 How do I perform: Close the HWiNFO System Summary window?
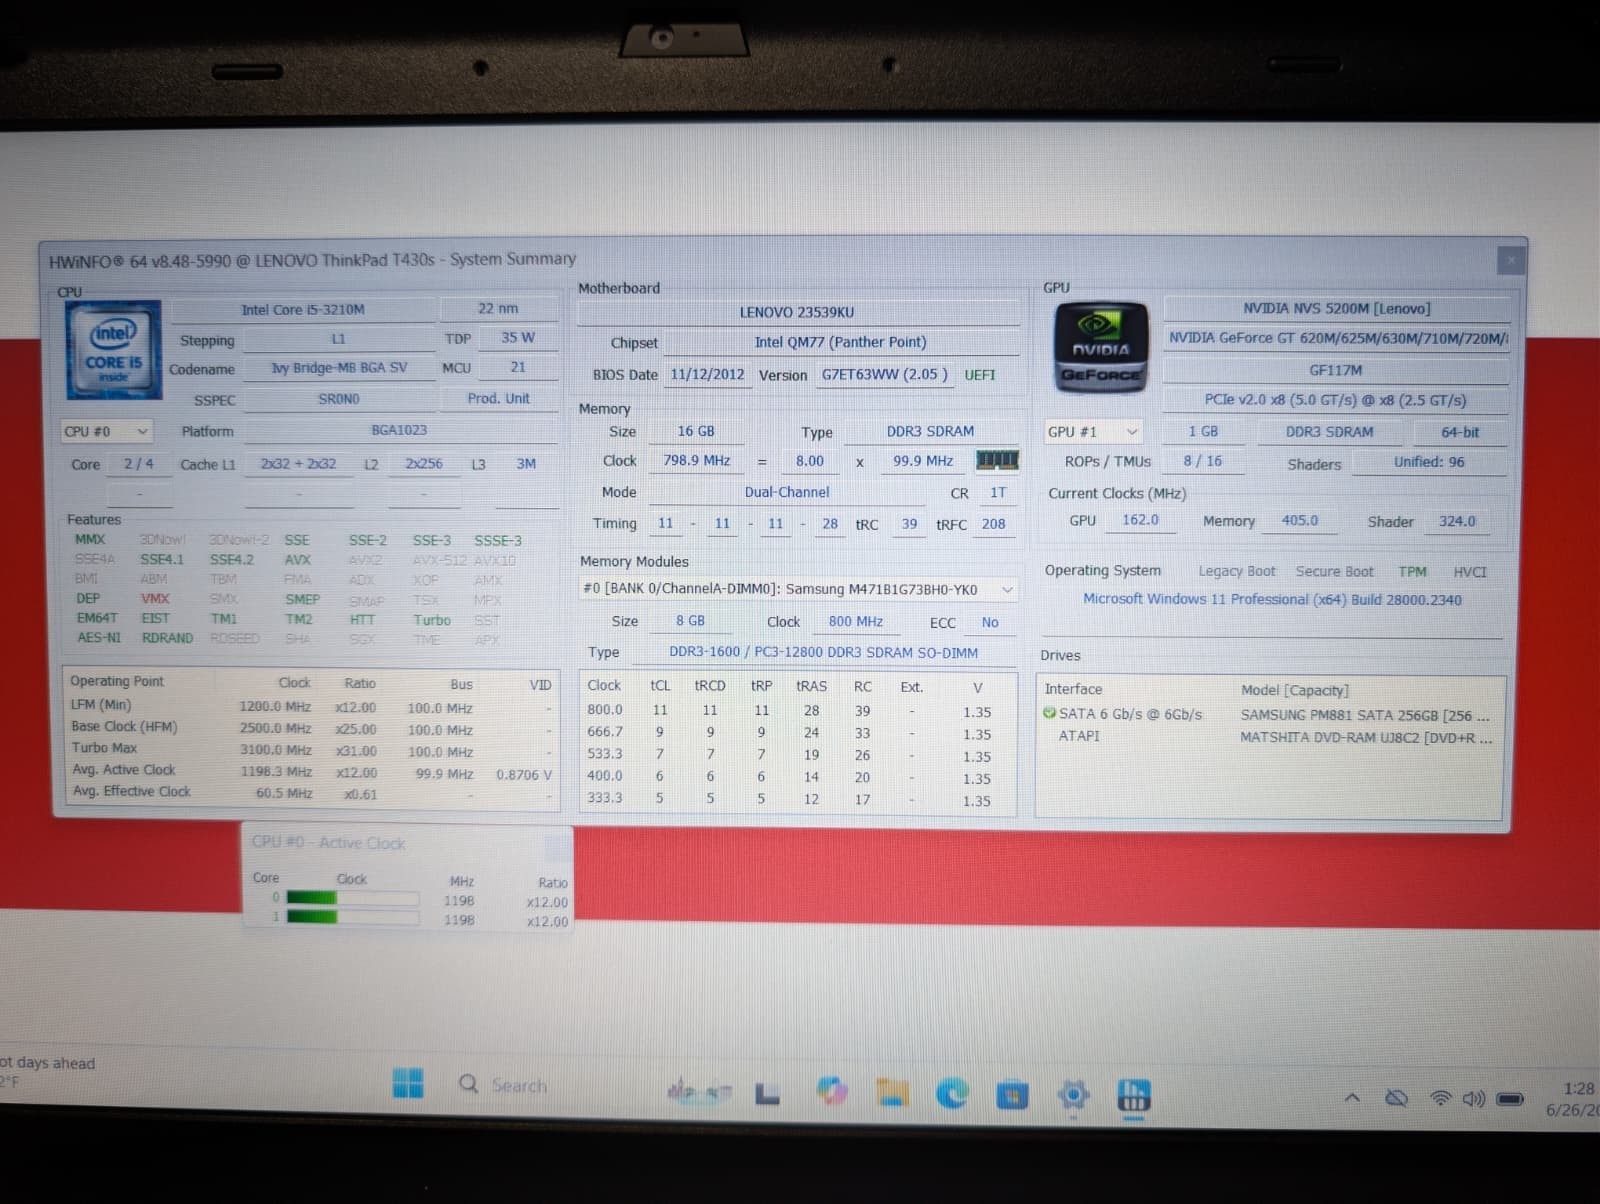[x=1510, y=260]
